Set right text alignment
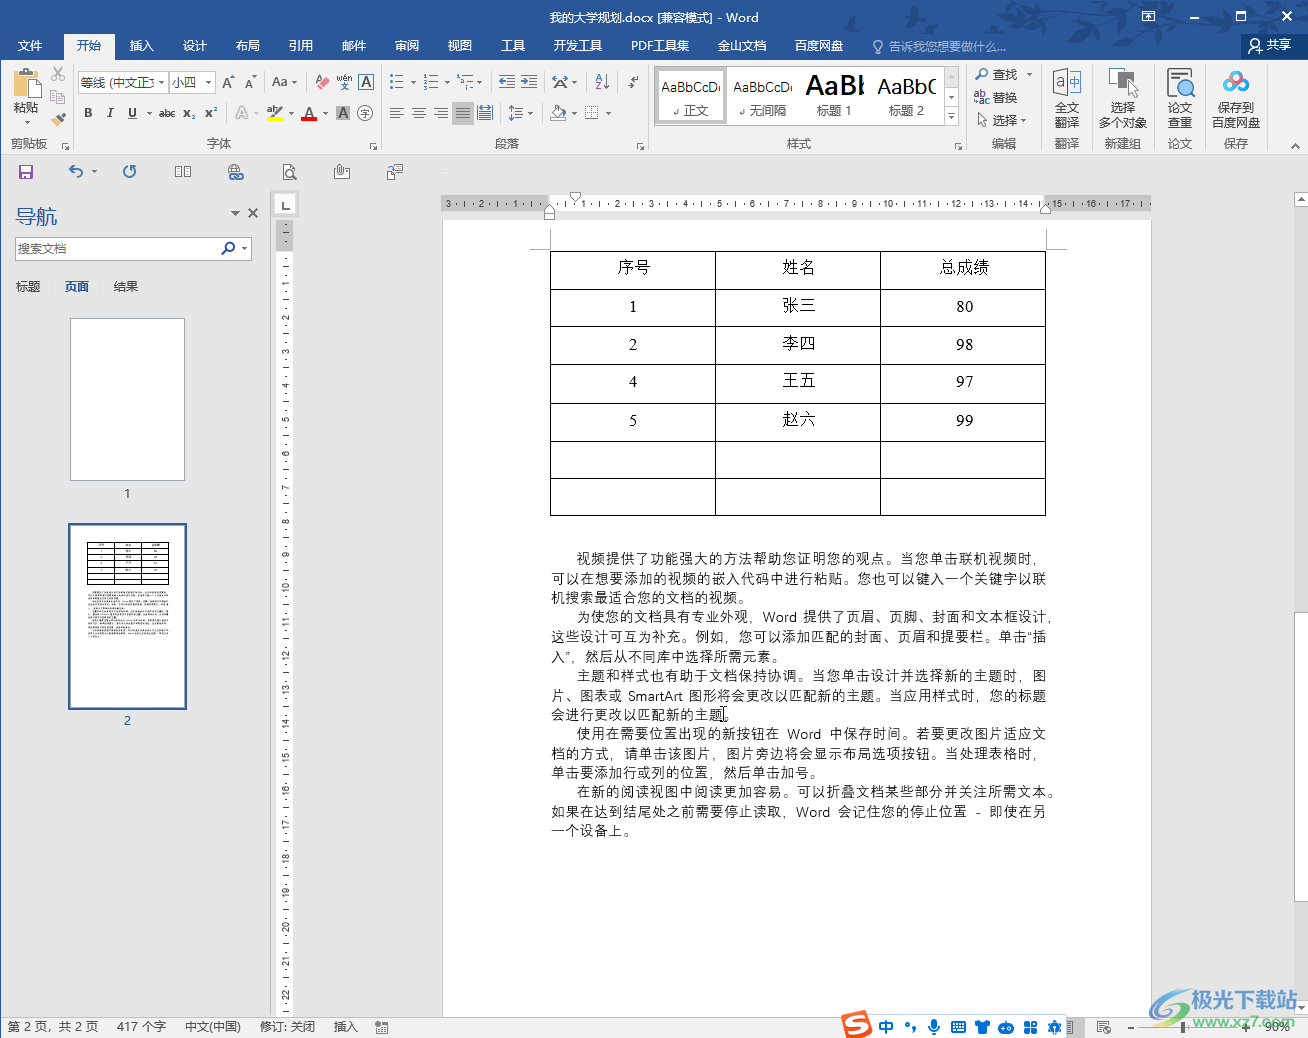 [x=441, y=113]
